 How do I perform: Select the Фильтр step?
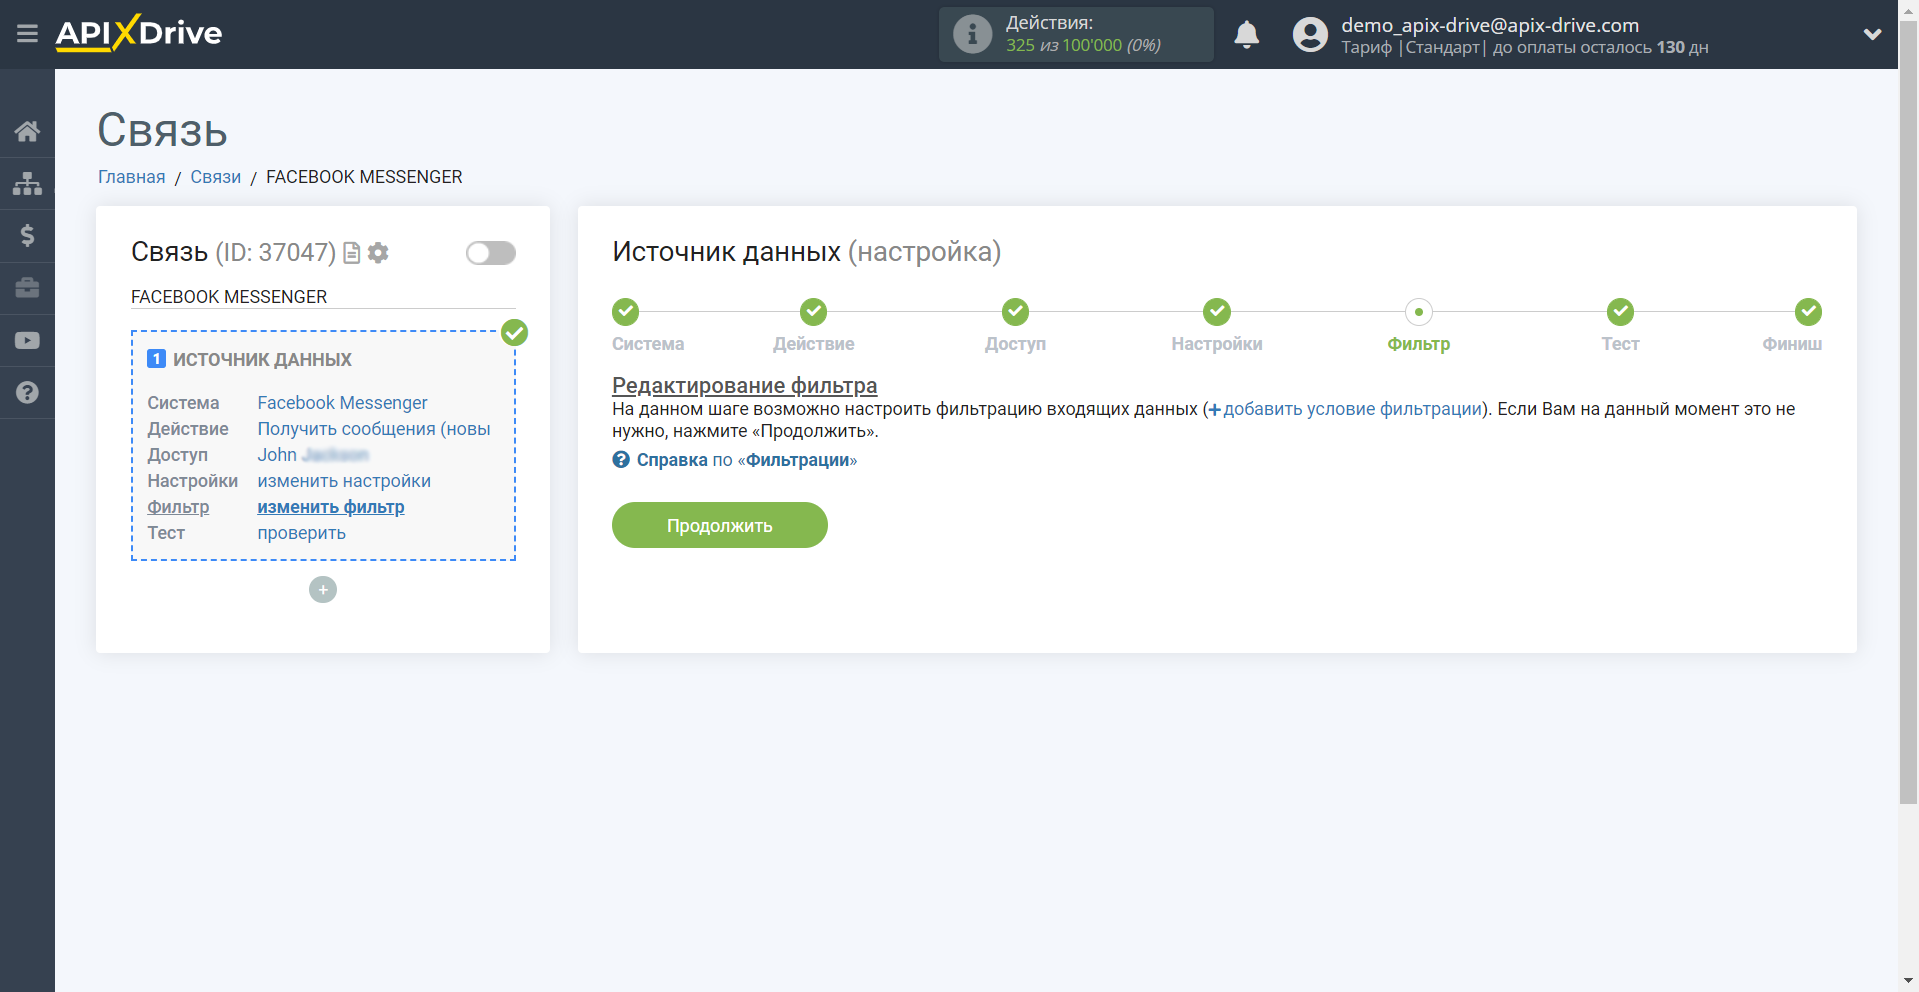tap(1418, 312)
